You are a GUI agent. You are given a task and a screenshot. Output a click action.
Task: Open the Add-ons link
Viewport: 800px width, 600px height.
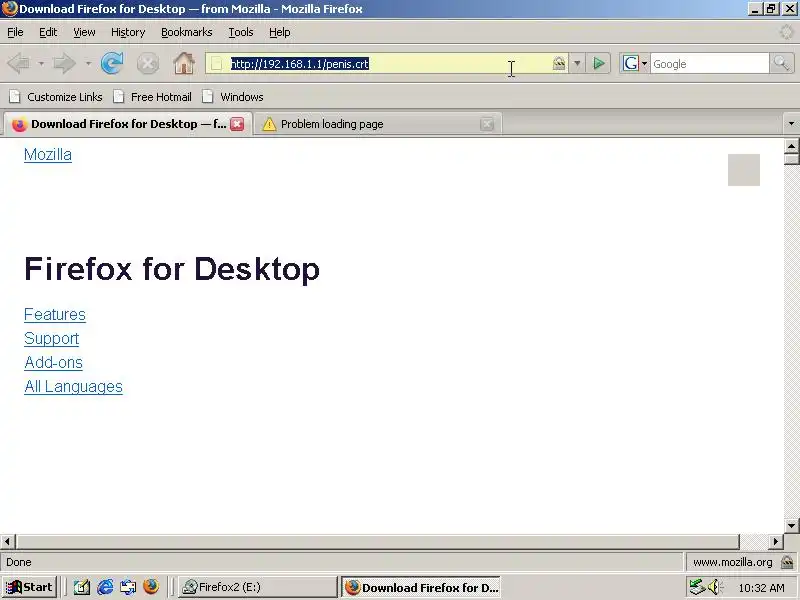pos(53,362)
